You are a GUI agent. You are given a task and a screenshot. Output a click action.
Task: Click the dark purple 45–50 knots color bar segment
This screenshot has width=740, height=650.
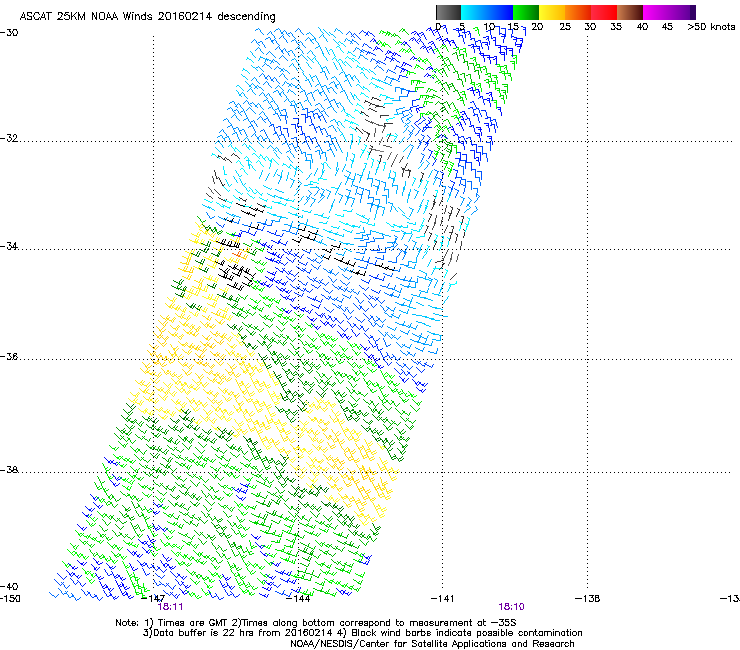[682, 12]
